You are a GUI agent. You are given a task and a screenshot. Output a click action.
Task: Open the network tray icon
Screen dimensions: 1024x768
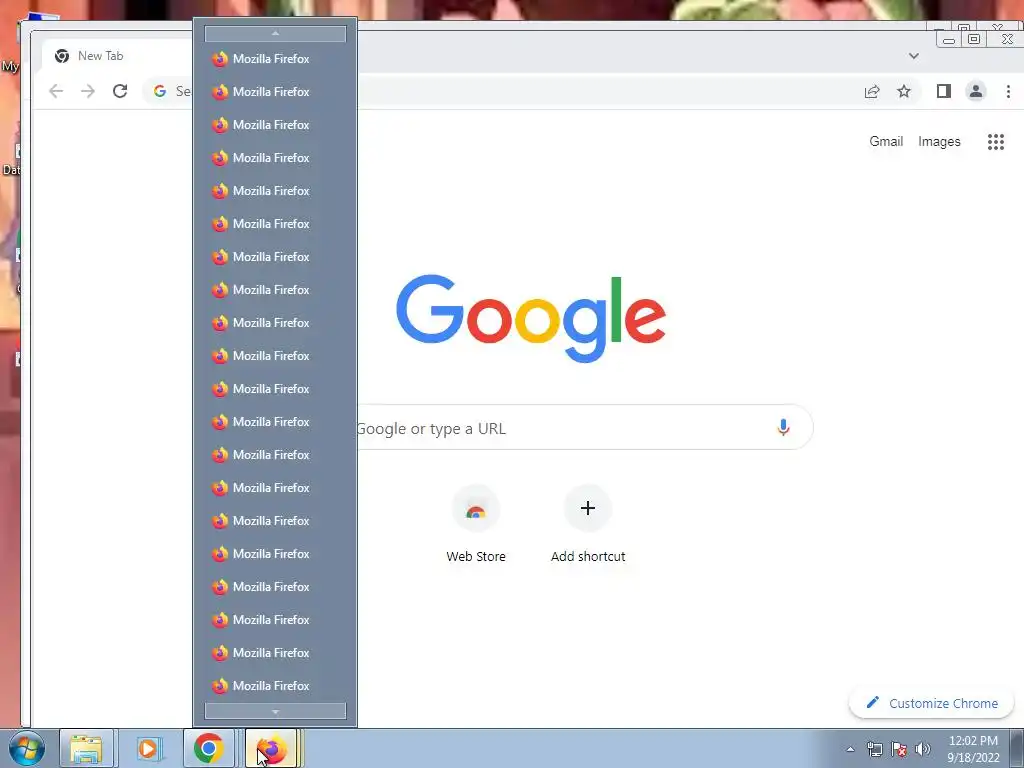(x=874, y=749)
